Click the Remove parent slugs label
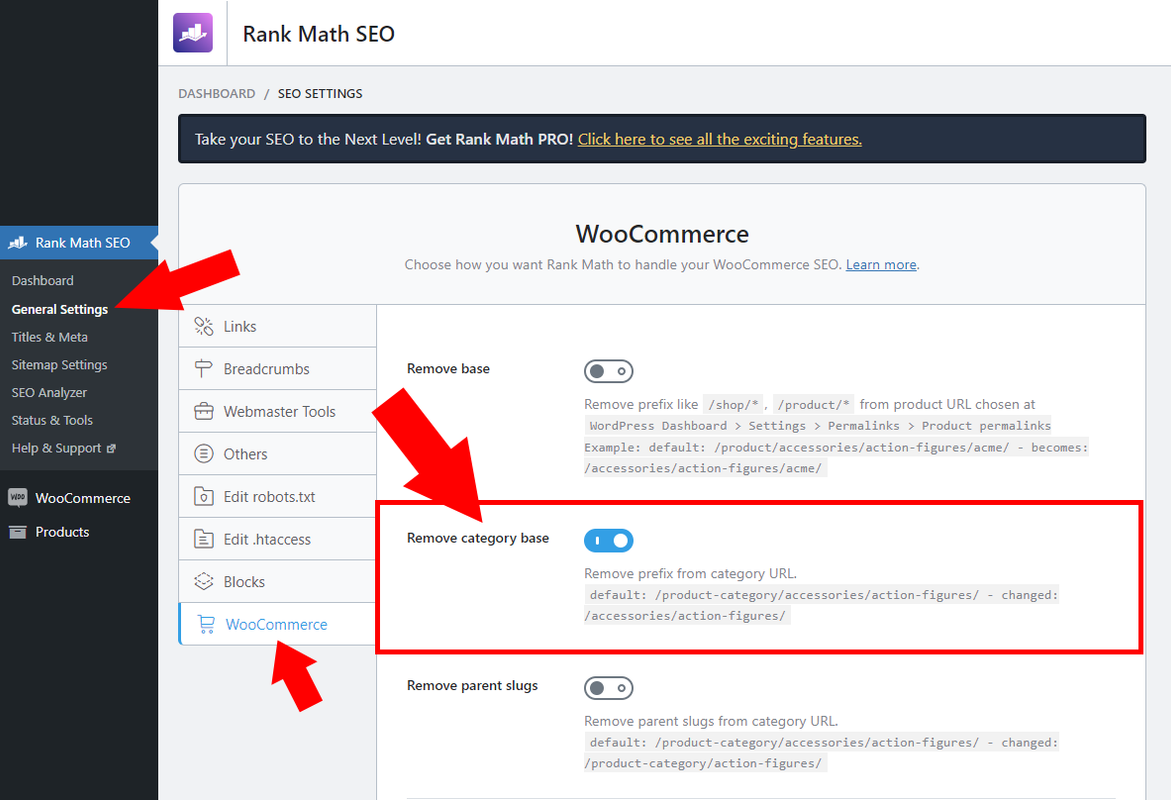 pos(472,686)
